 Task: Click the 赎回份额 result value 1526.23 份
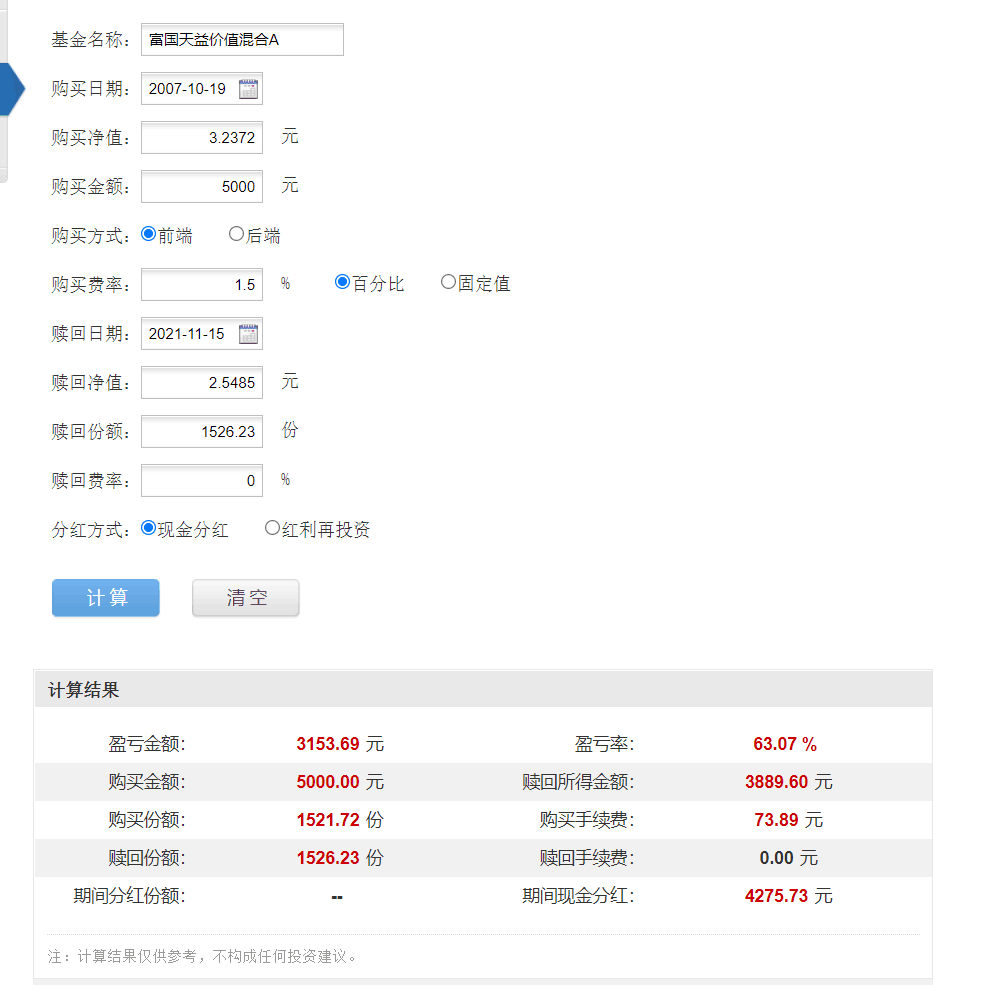click(x=340, y=858)
